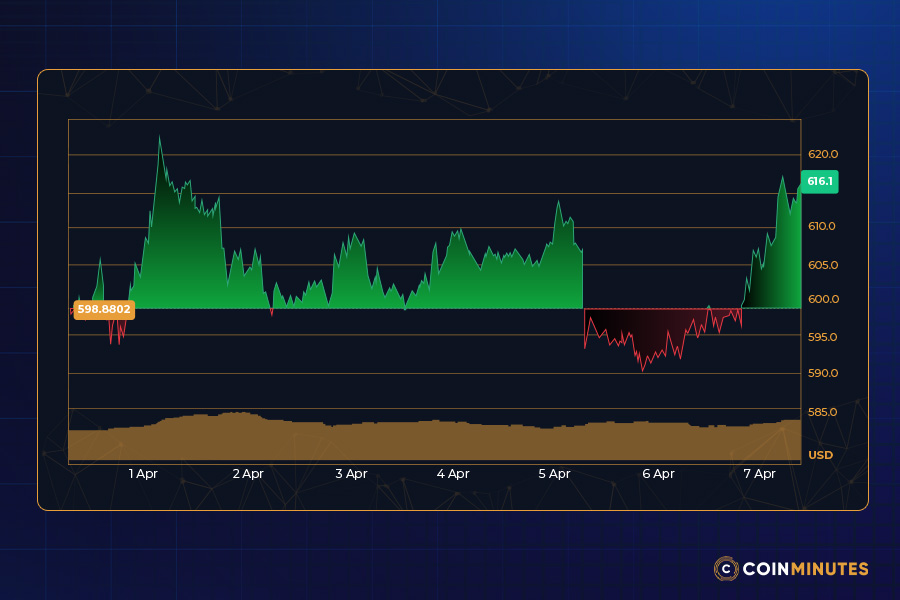Click the 595.0 price axis label
The width and height of the screenshot is (900, 600).
[x=822, y=337]
